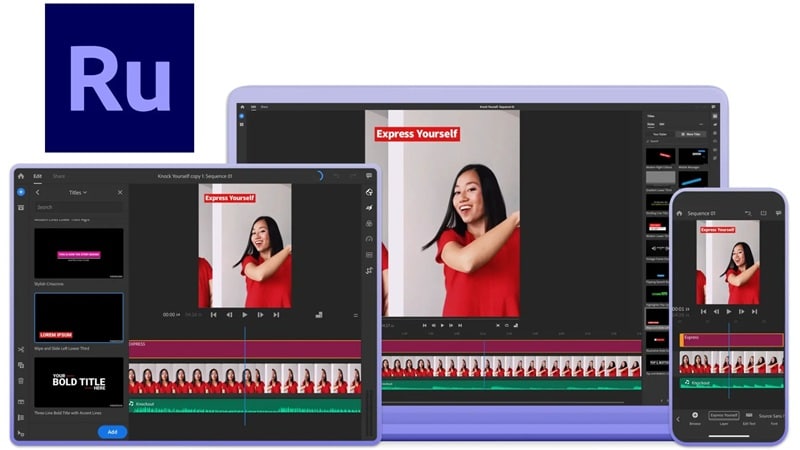Viewport: 800px width, 450px height.
Task: Open the options menu icon right of tablet playback
Action: tap(356, 315)
